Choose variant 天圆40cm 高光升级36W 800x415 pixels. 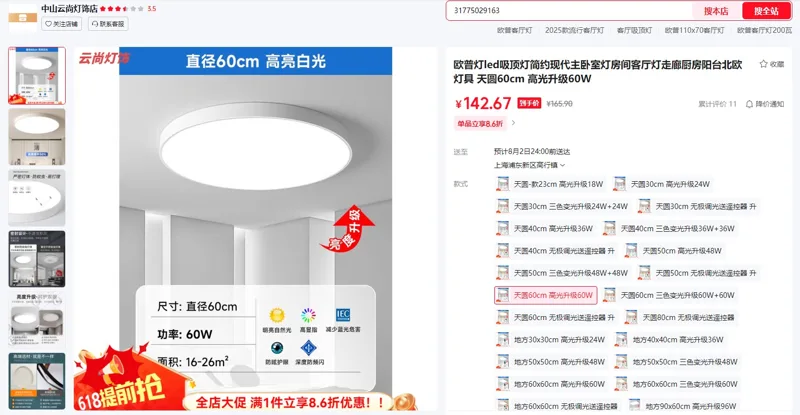pyautogui.click(x=545, y=229)
